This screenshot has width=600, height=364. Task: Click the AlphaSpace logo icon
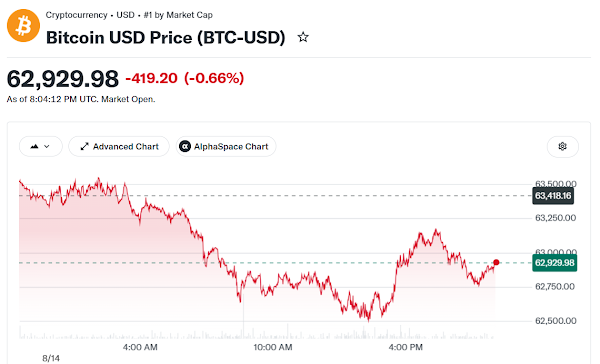[185, 147]
